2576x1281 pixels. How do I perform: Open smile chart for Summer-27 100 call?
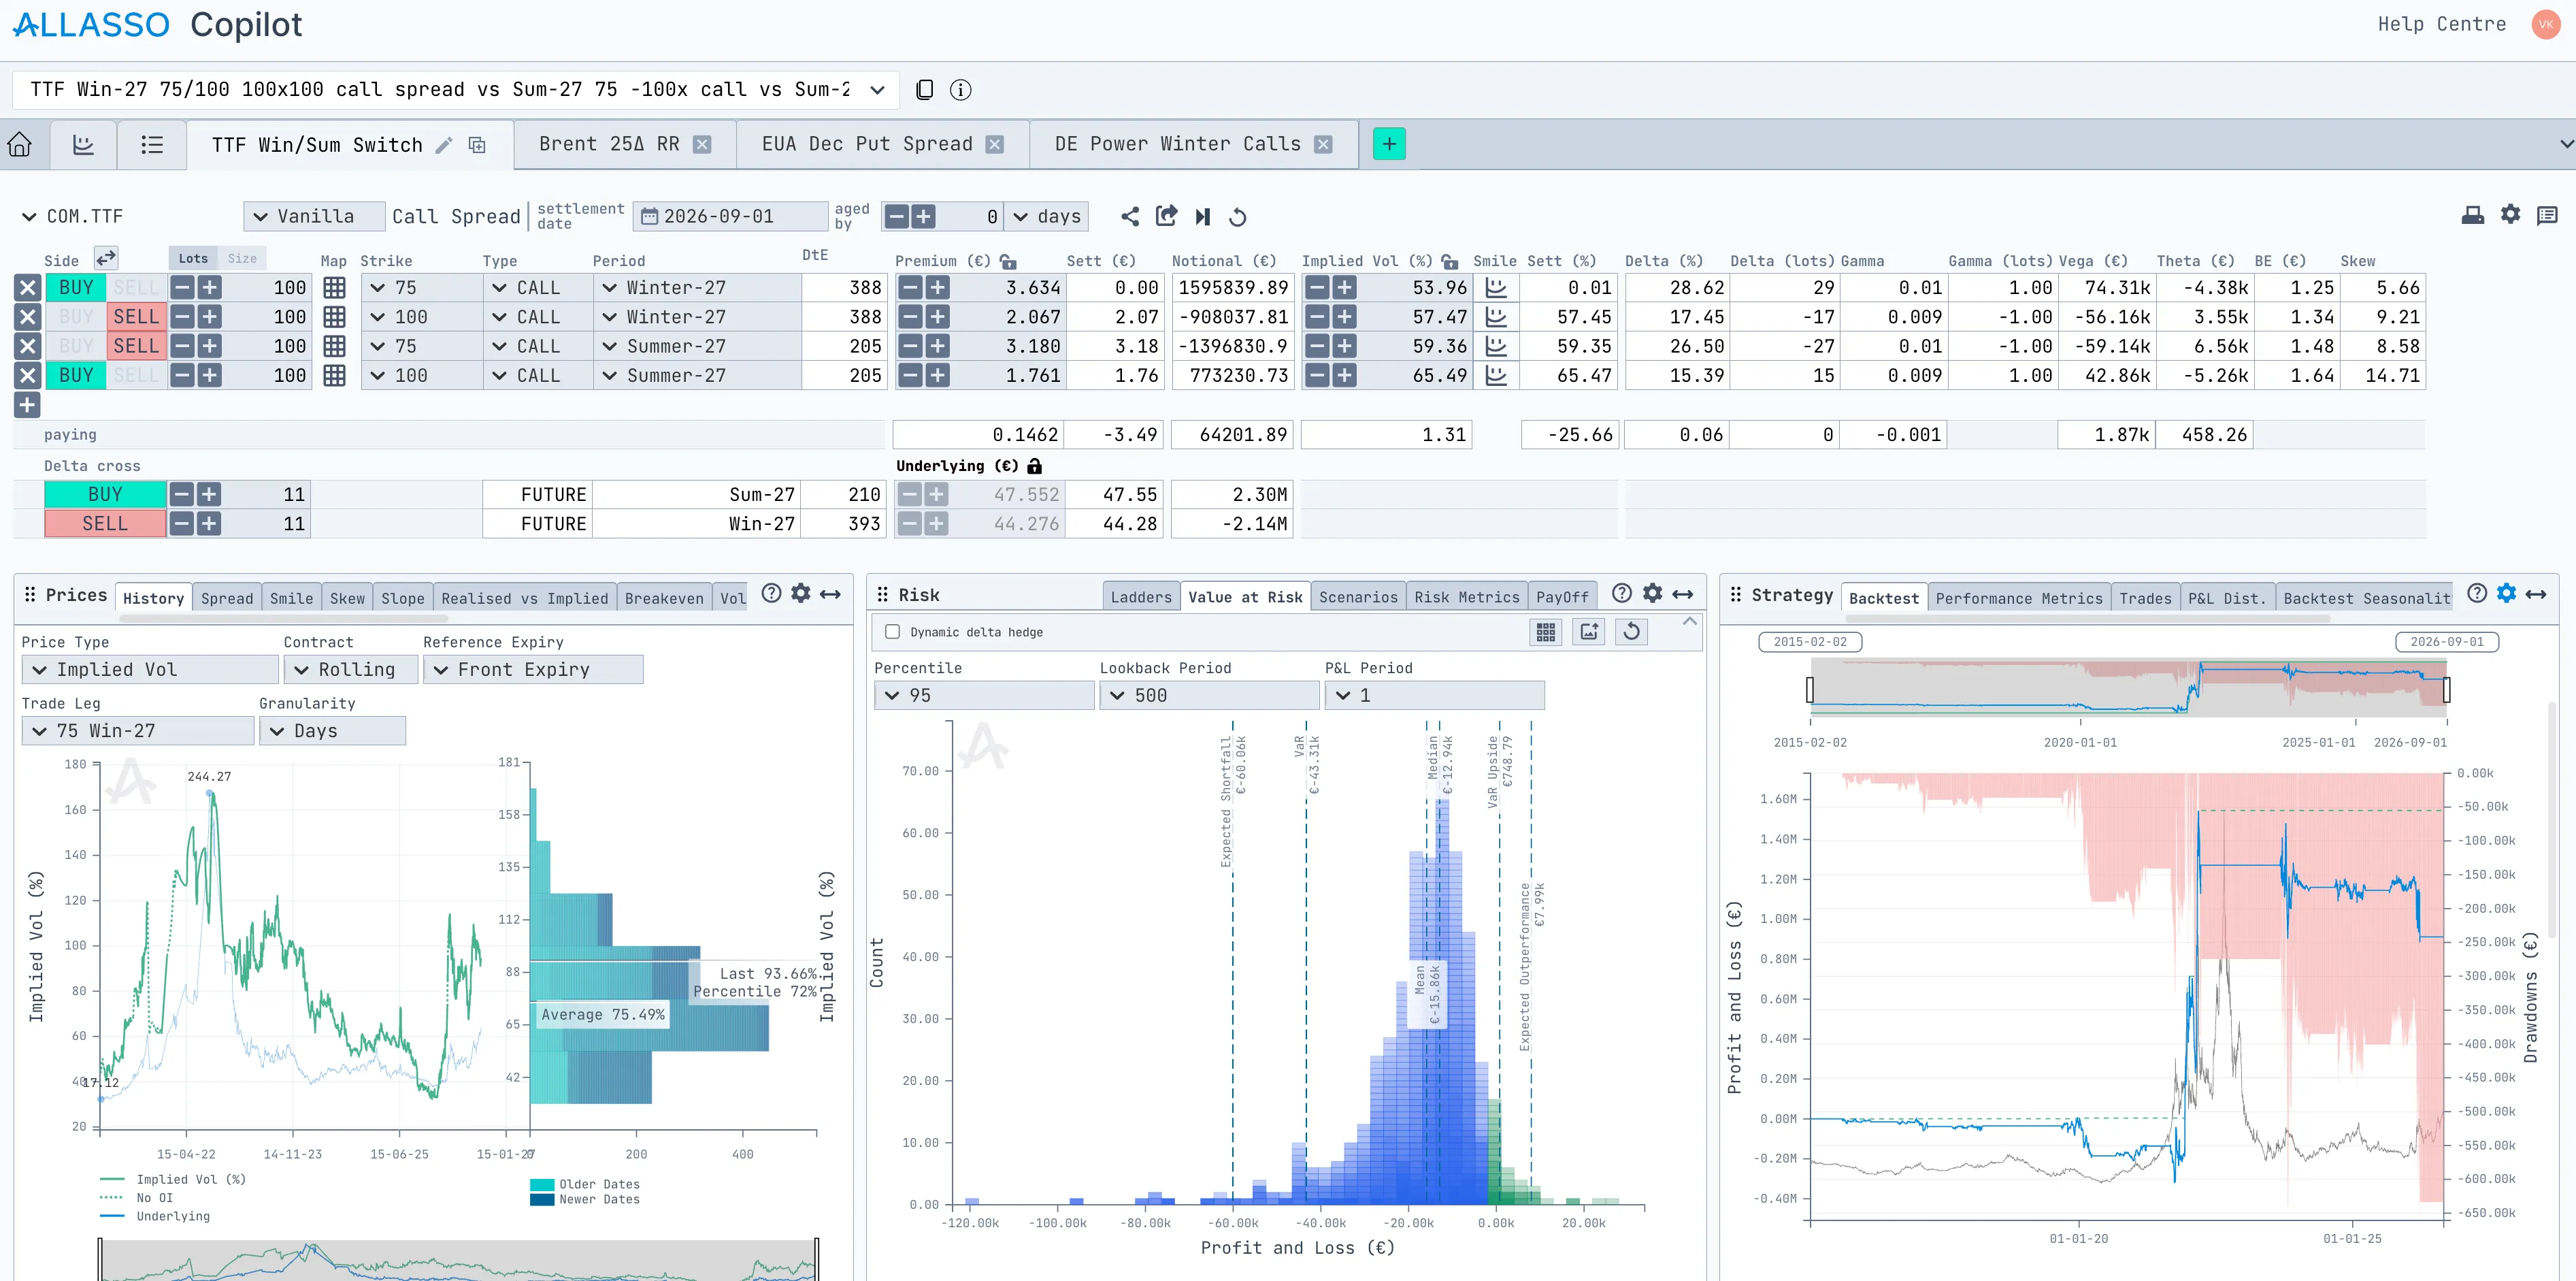(x=1496, y=376)
